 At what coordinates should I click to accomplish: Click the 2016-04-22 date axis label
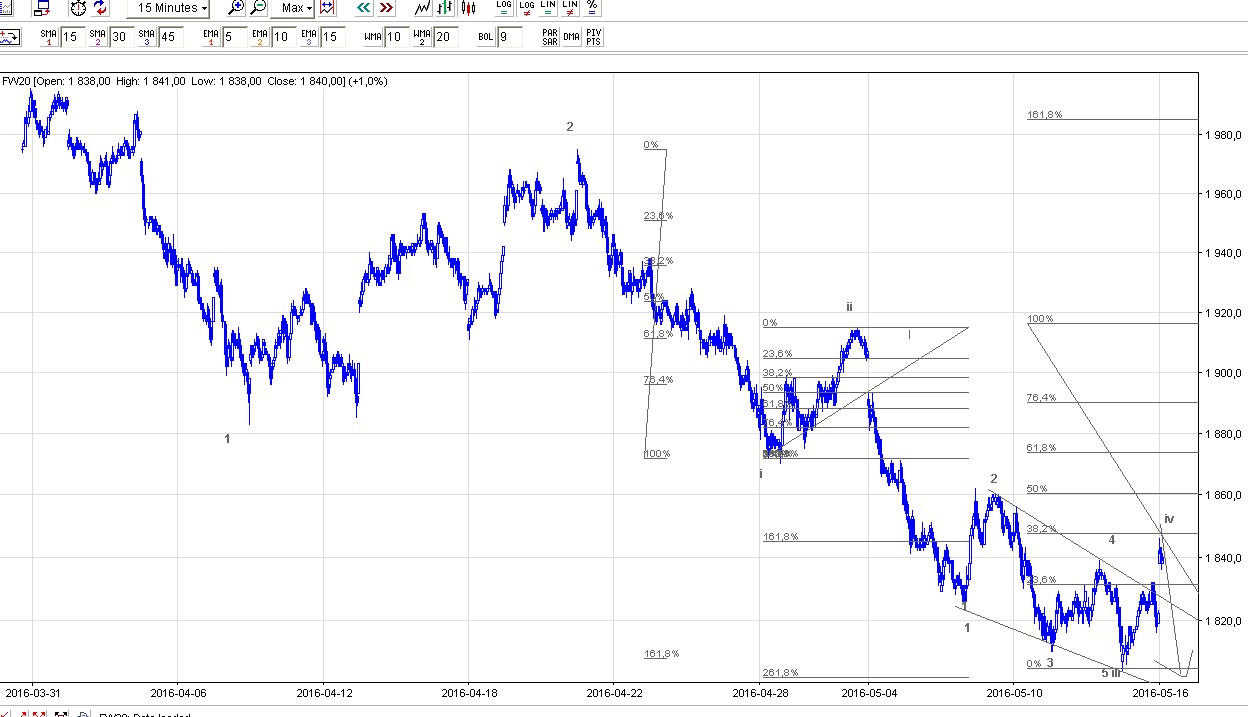[613, 691]
